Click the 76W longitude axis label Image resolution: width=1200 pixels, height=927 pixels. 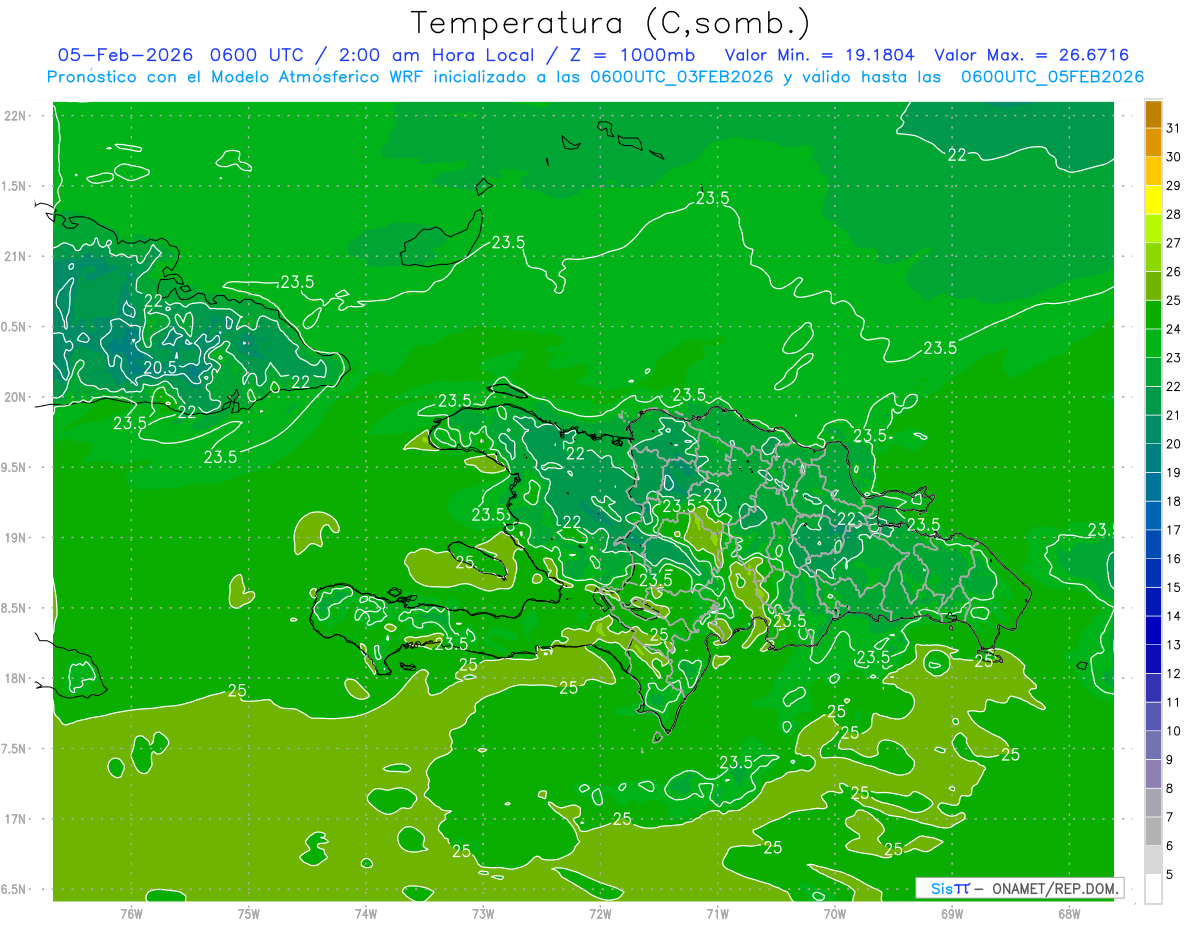[131, 913]
